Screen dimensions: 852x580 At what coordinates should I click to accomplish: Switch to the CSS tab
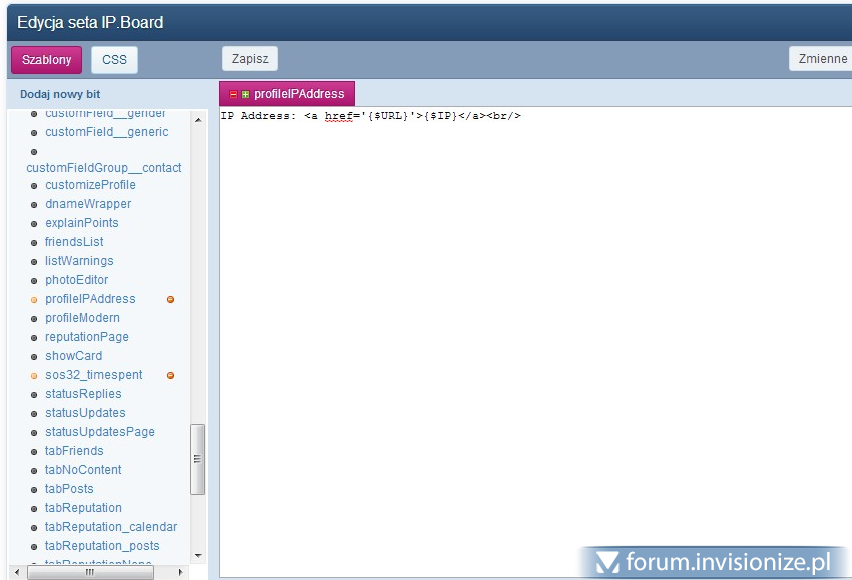[114, 60]
